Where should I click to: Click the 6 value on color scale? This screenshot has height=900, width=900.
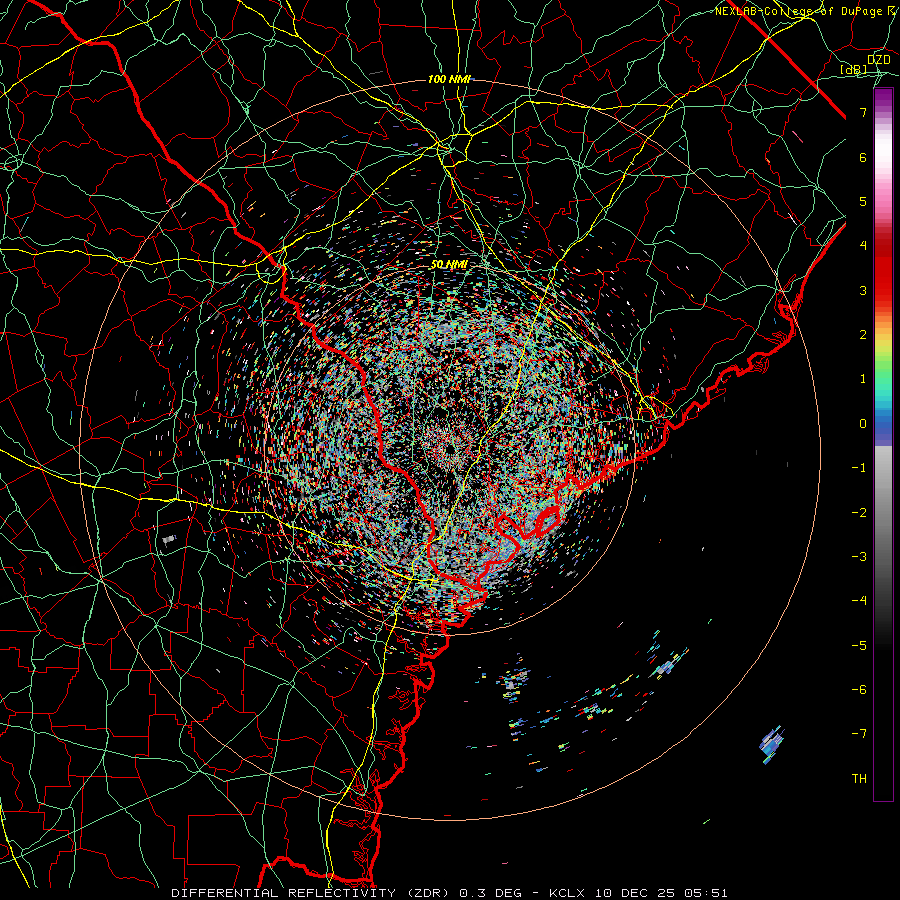pyautogui.click(x=863, y=157)
